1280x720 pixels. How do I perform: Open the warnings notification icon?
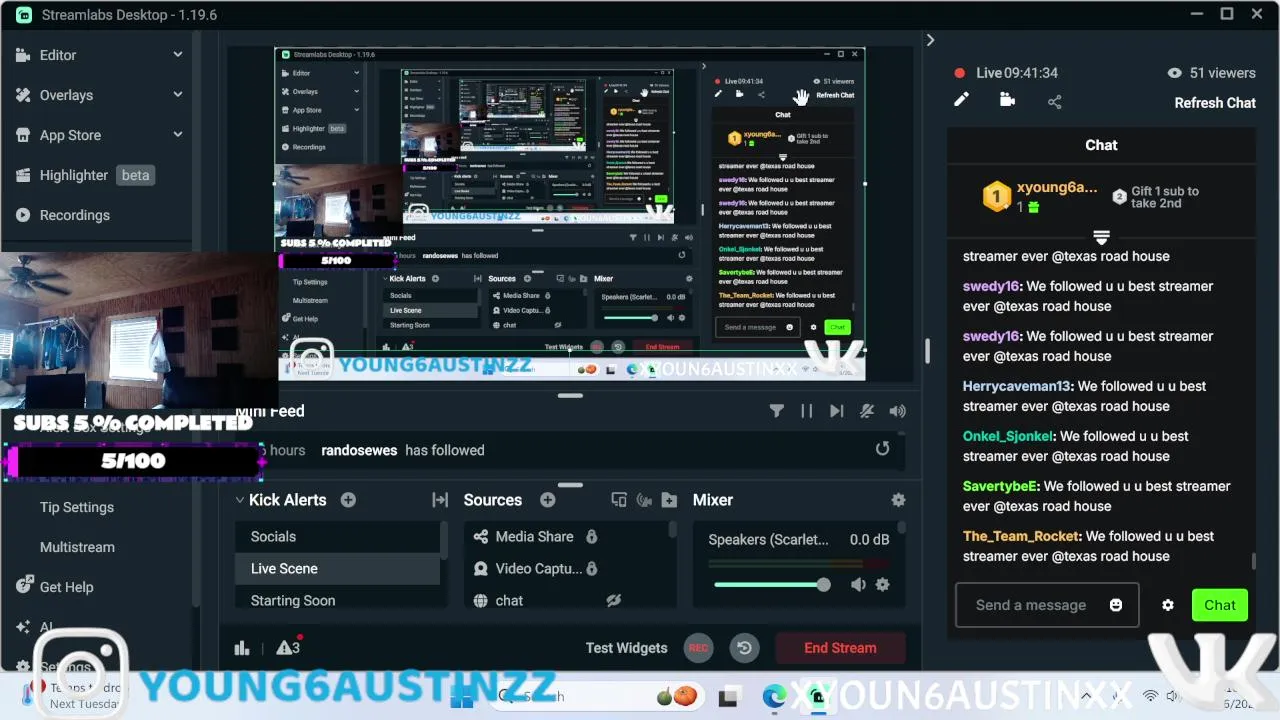tap(288, 647)
